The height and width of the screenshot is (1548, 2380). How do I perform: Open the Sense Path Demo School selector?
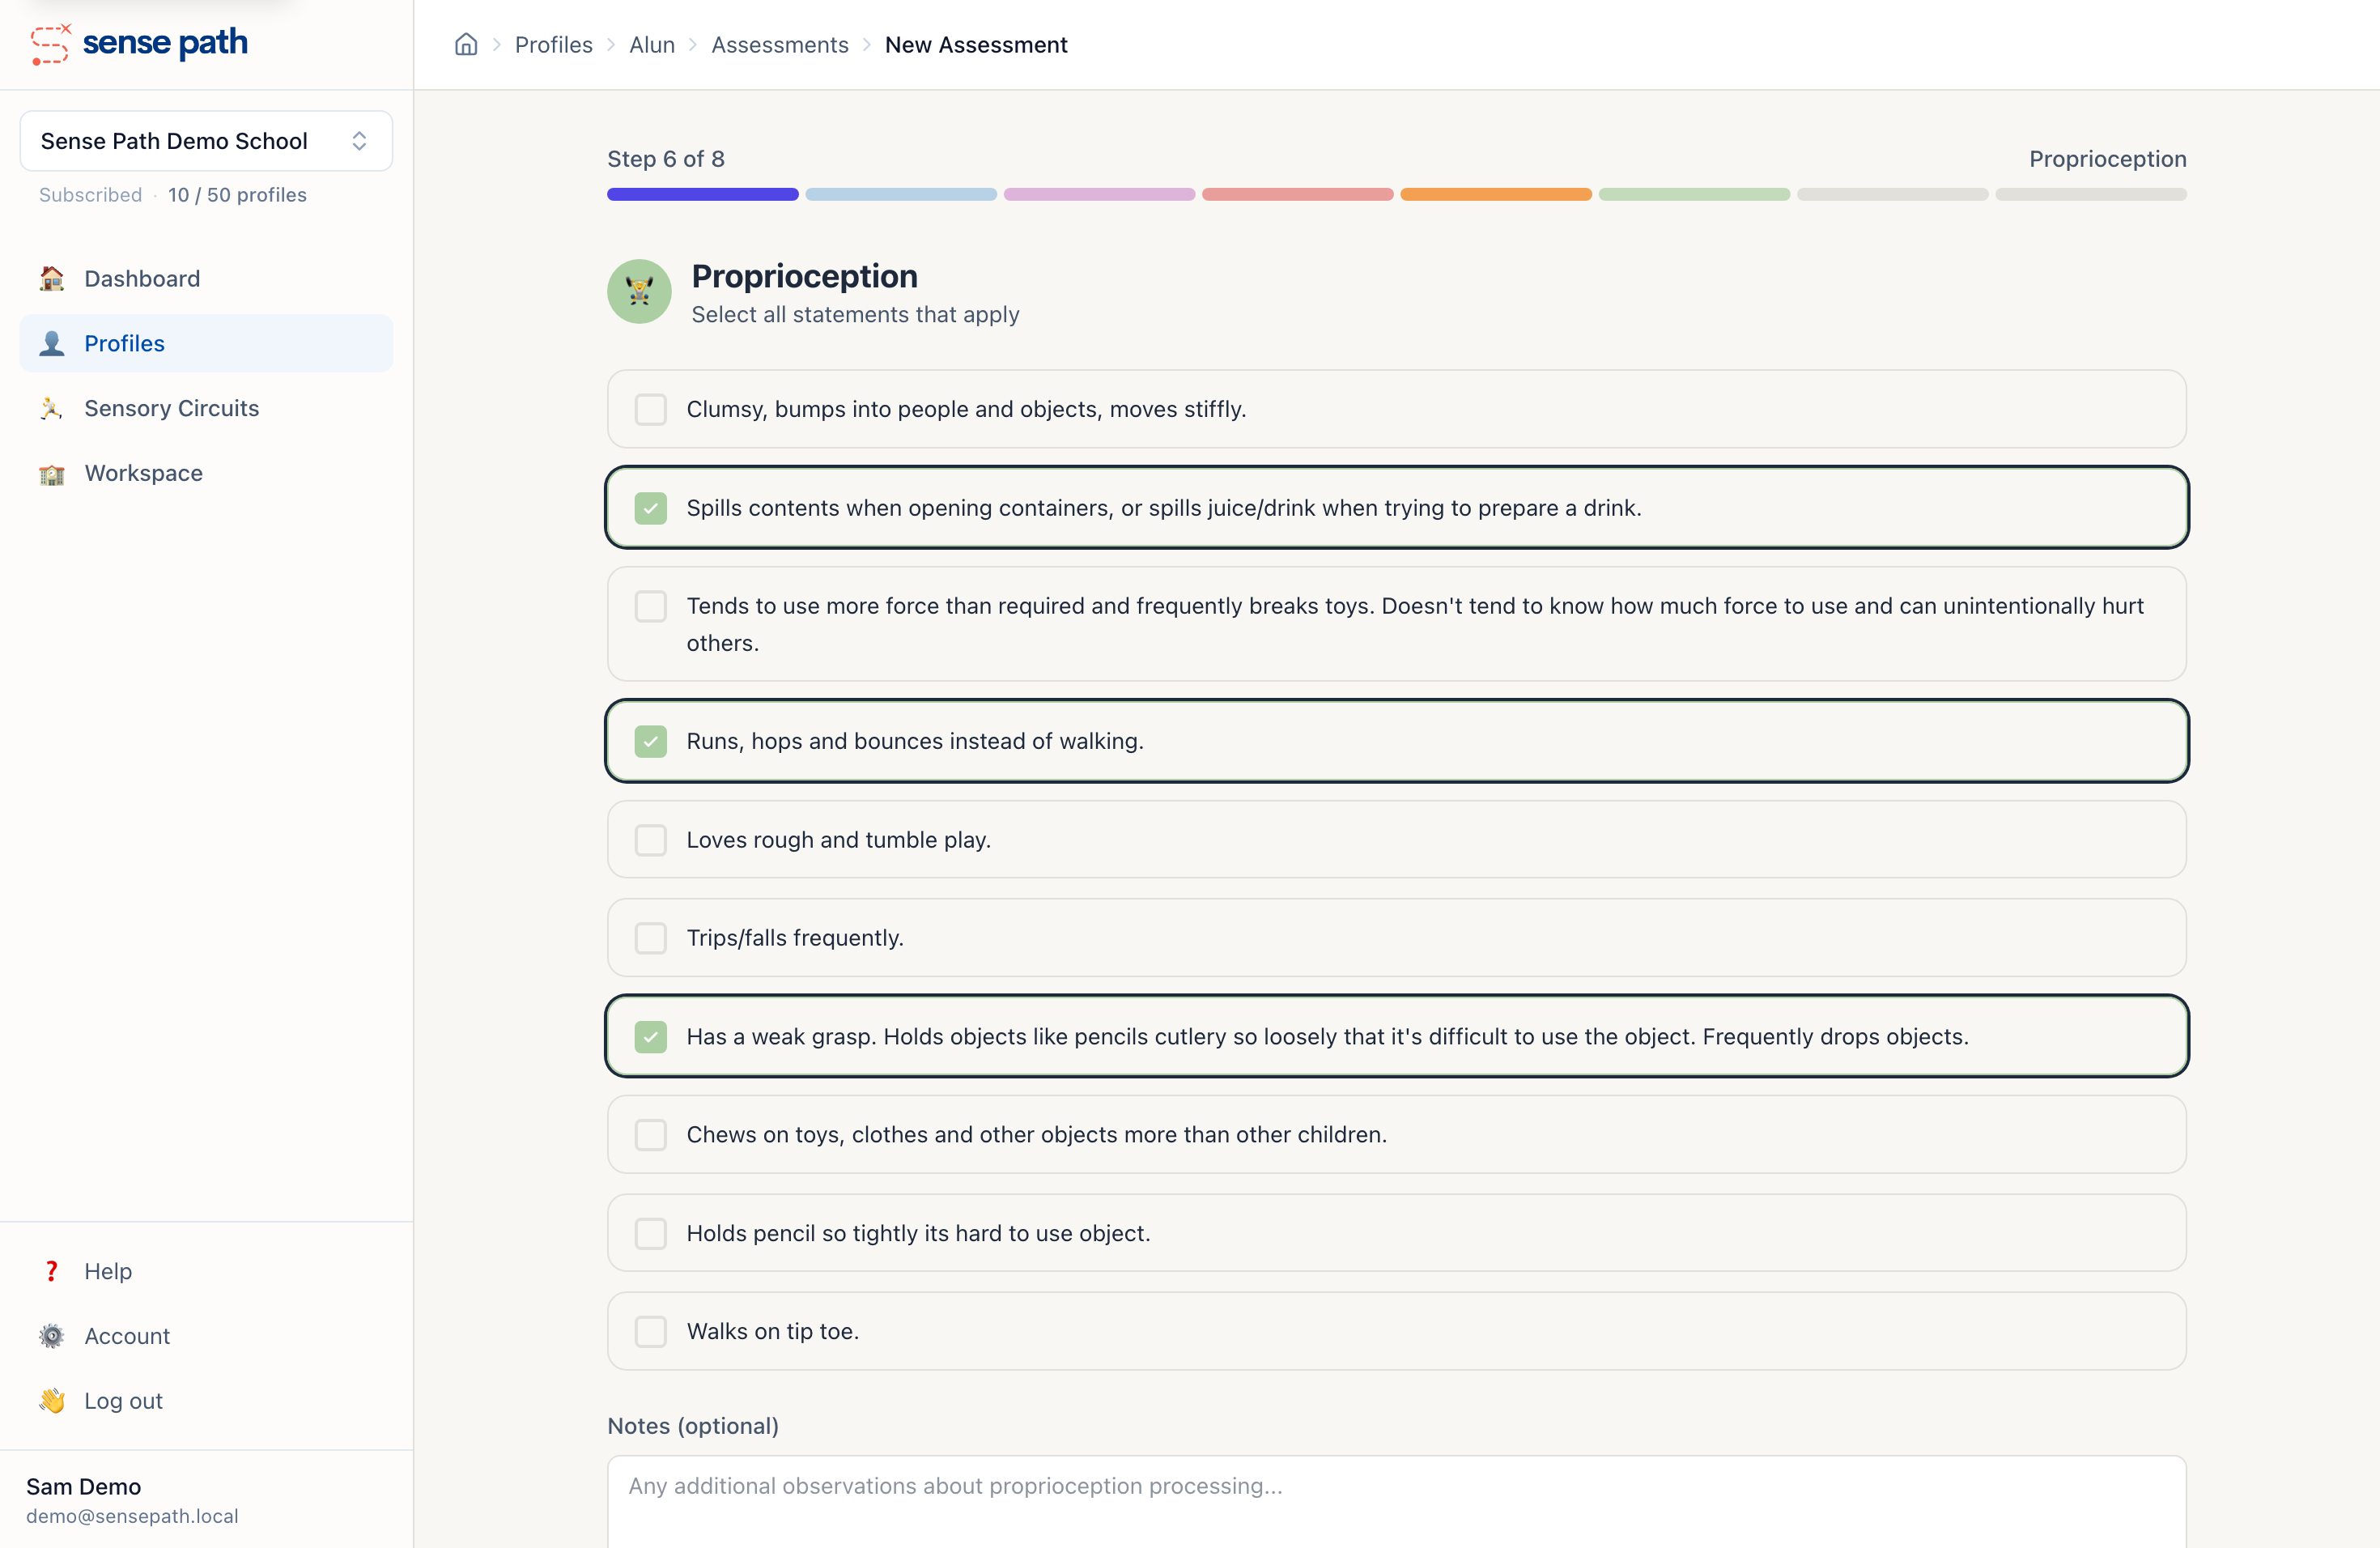pos(206,141)
